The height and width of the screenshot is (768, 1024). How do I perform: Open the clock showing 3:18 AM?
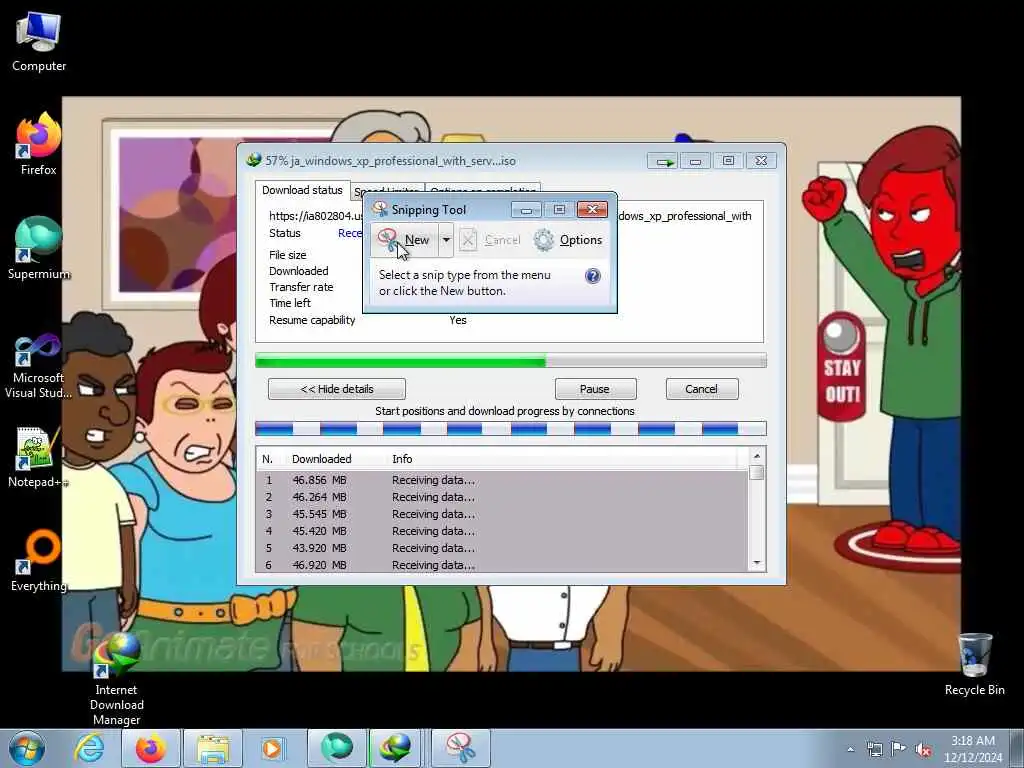point(973,749)
